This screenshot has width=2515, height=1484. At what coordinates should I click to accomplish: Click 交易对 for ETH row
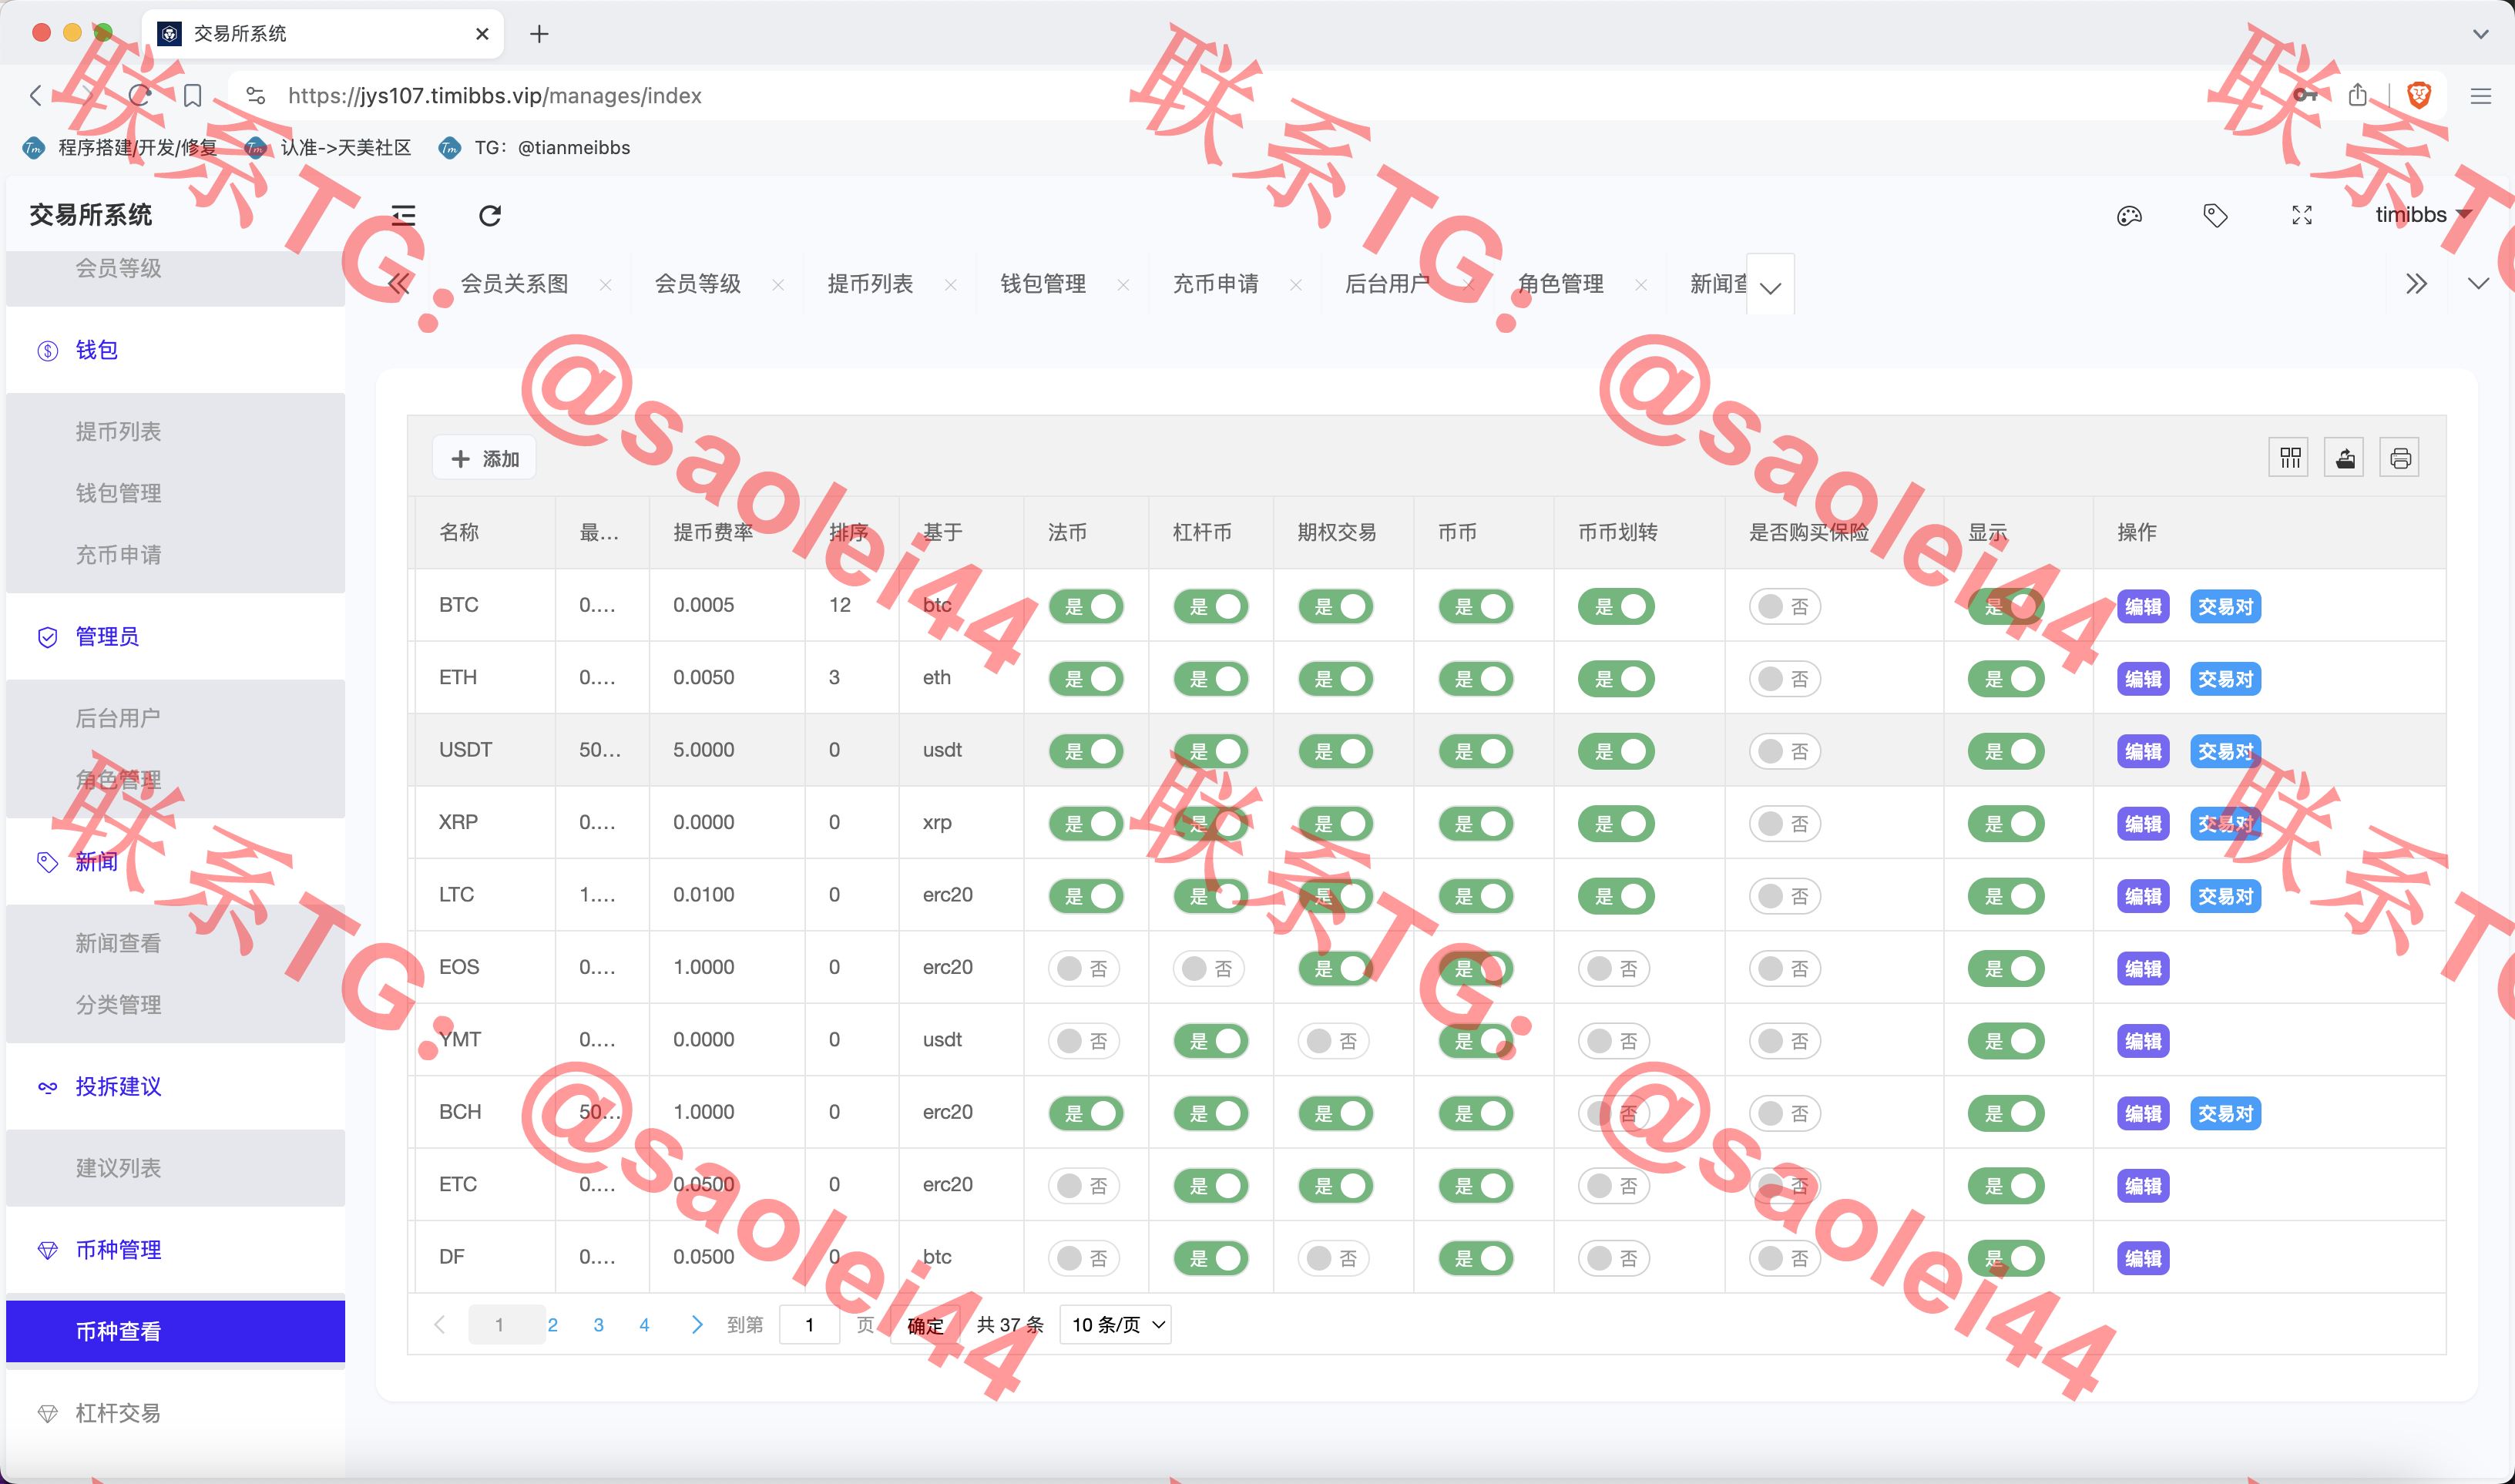coord(2225,679)
